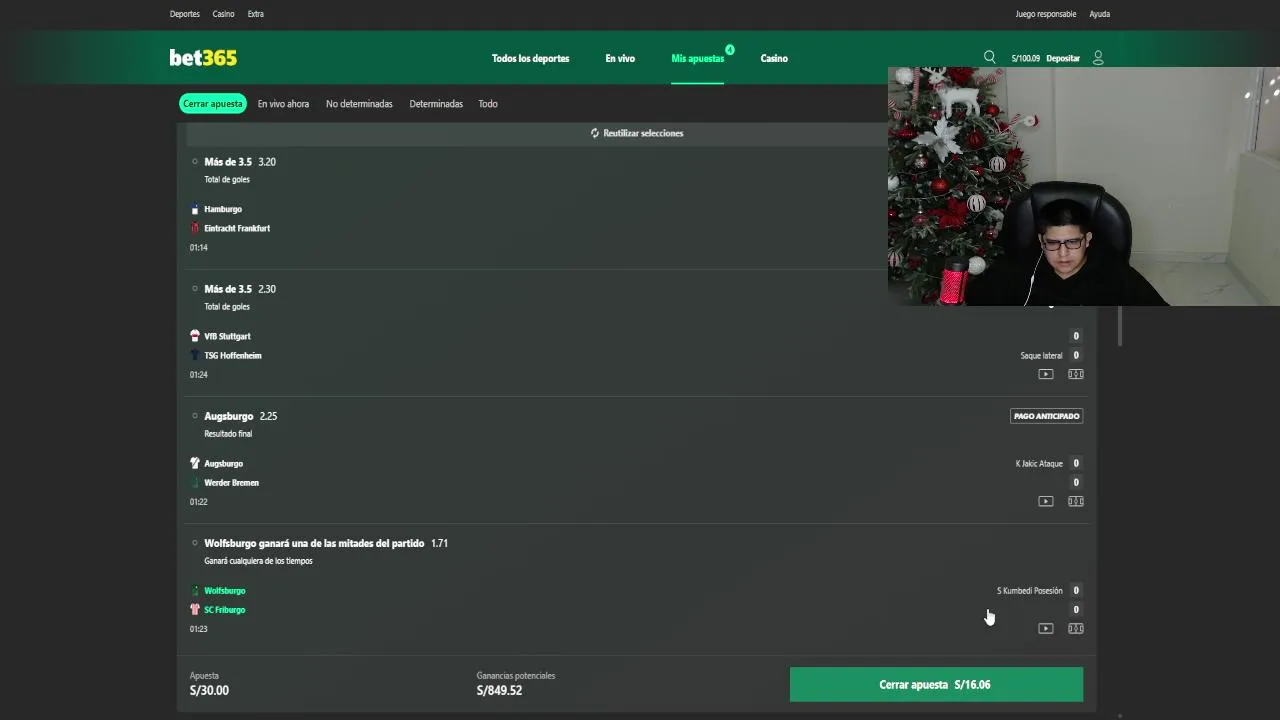Viewport: 1280px width, 720px height.
Task: Click the status circle beside Más de 3.5 3.20
Action: tap(195, 161)
